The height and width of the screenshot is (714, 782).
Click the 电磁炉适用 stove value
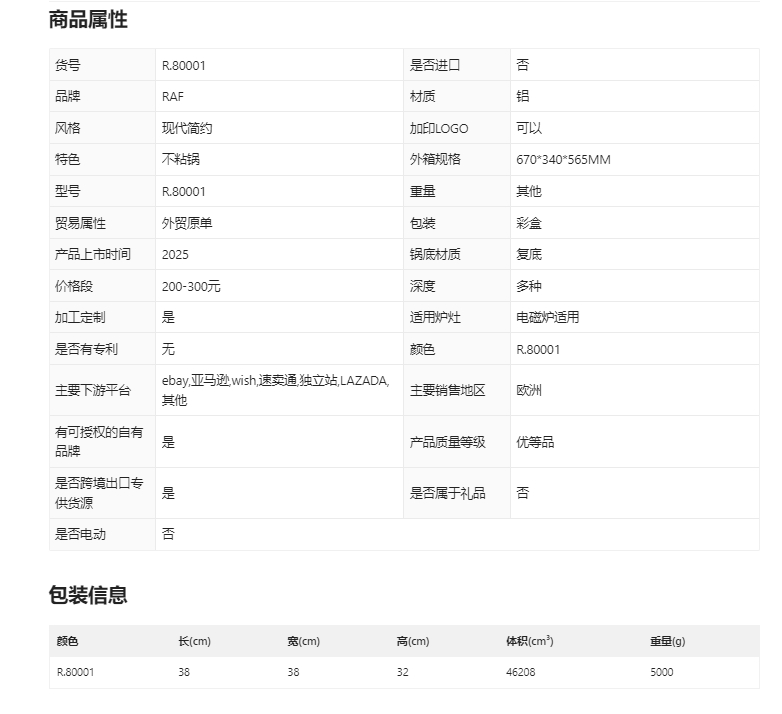tap(547, 318)
